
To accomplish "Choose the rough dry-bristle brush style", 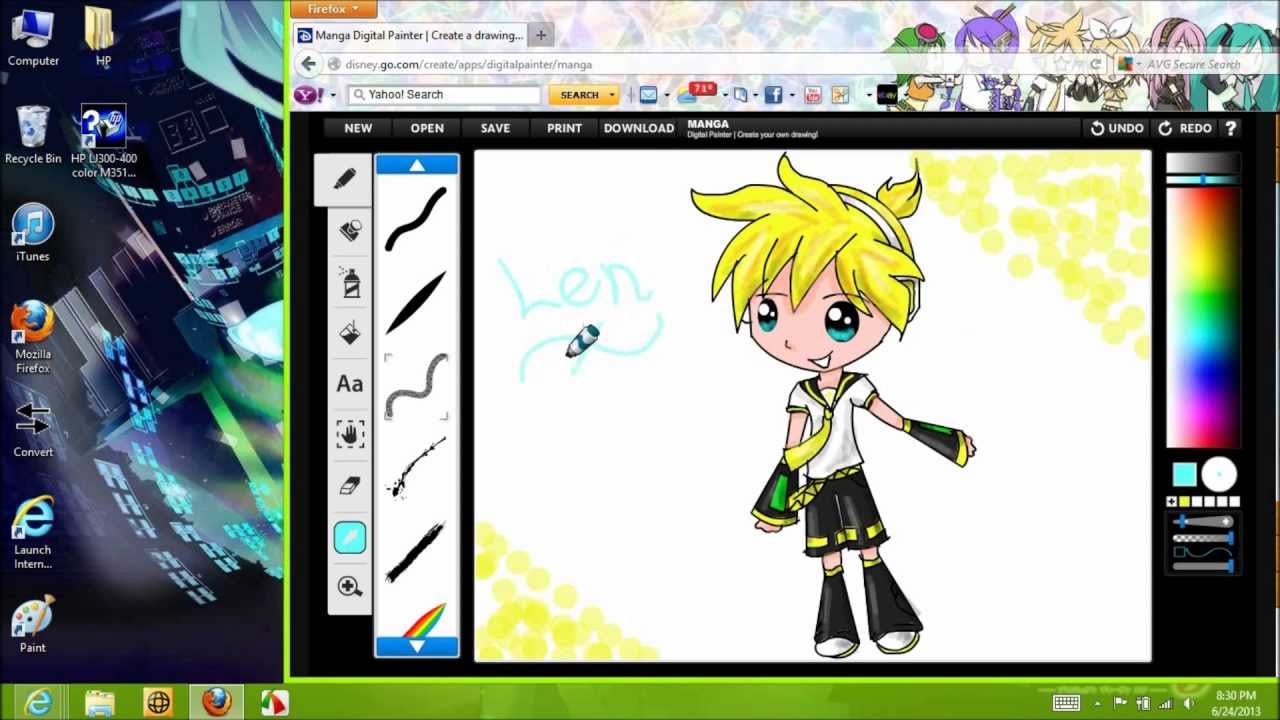I will (x=416, y=552).
